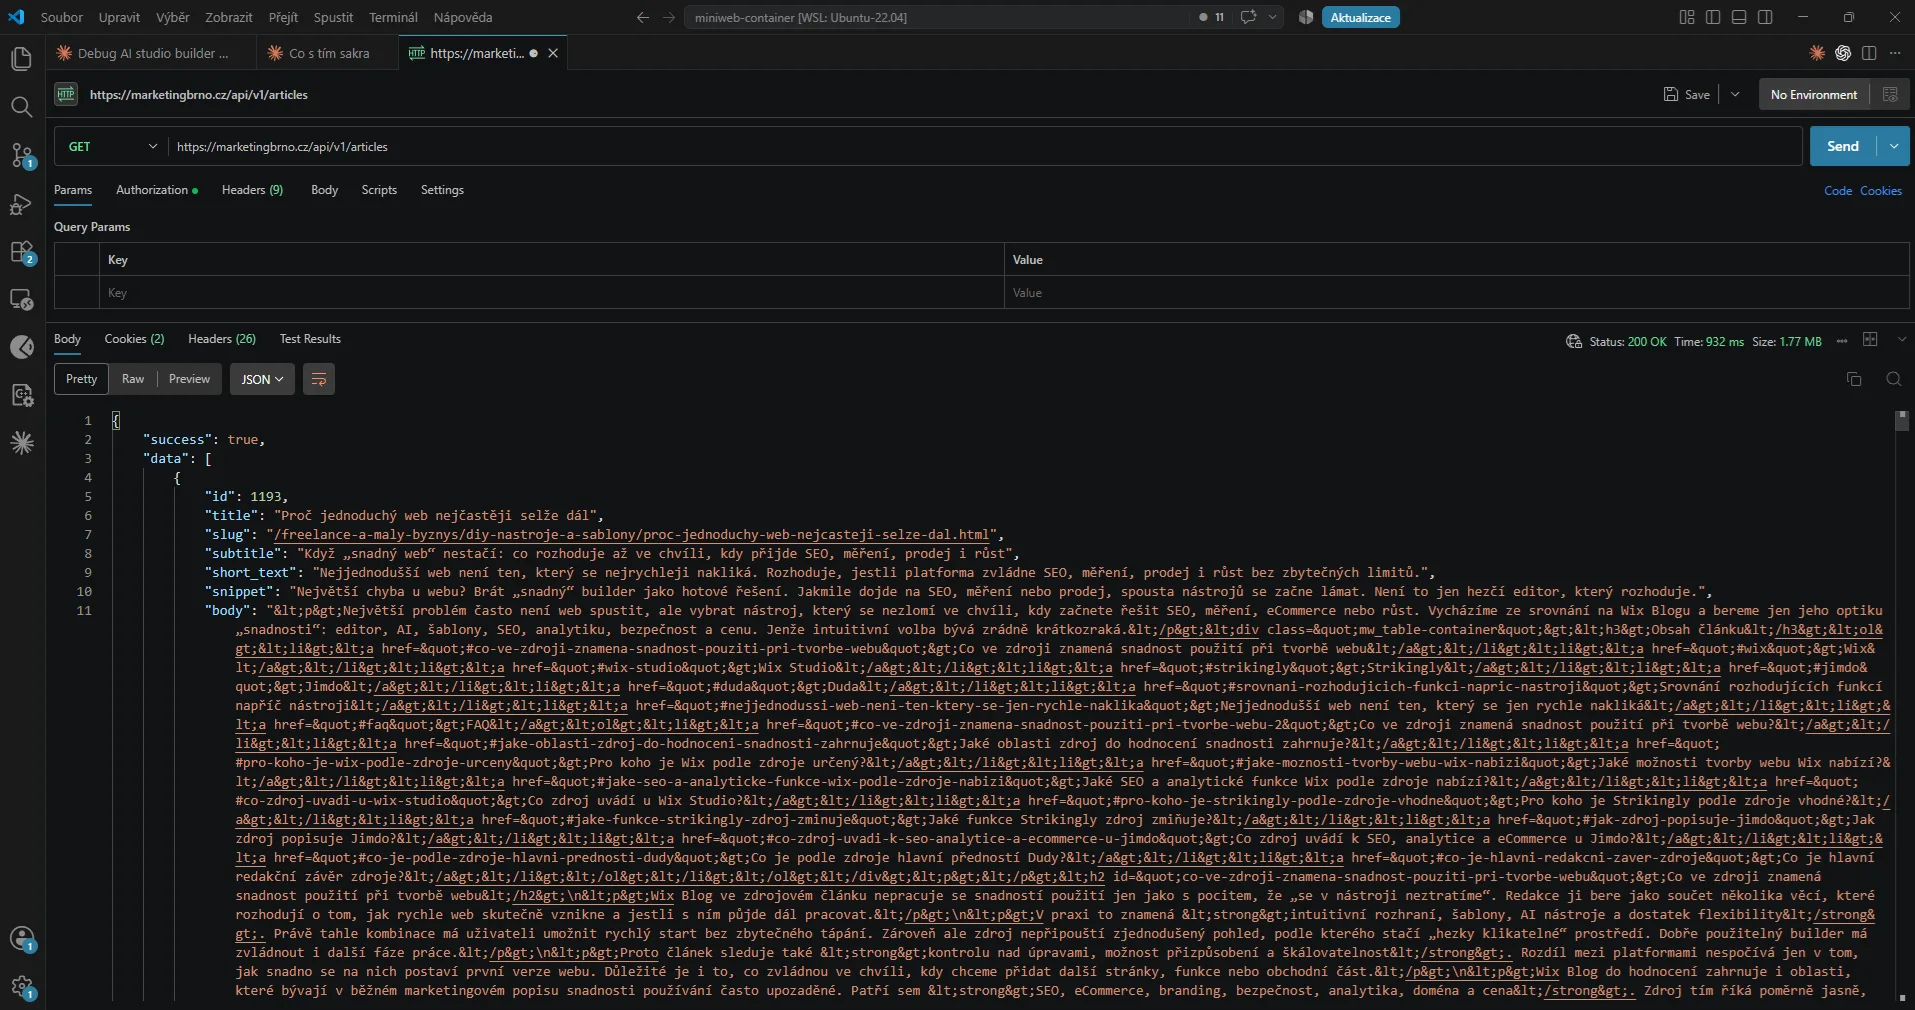
Task: Switch response view to Raw
Action: tap(133, 379)
